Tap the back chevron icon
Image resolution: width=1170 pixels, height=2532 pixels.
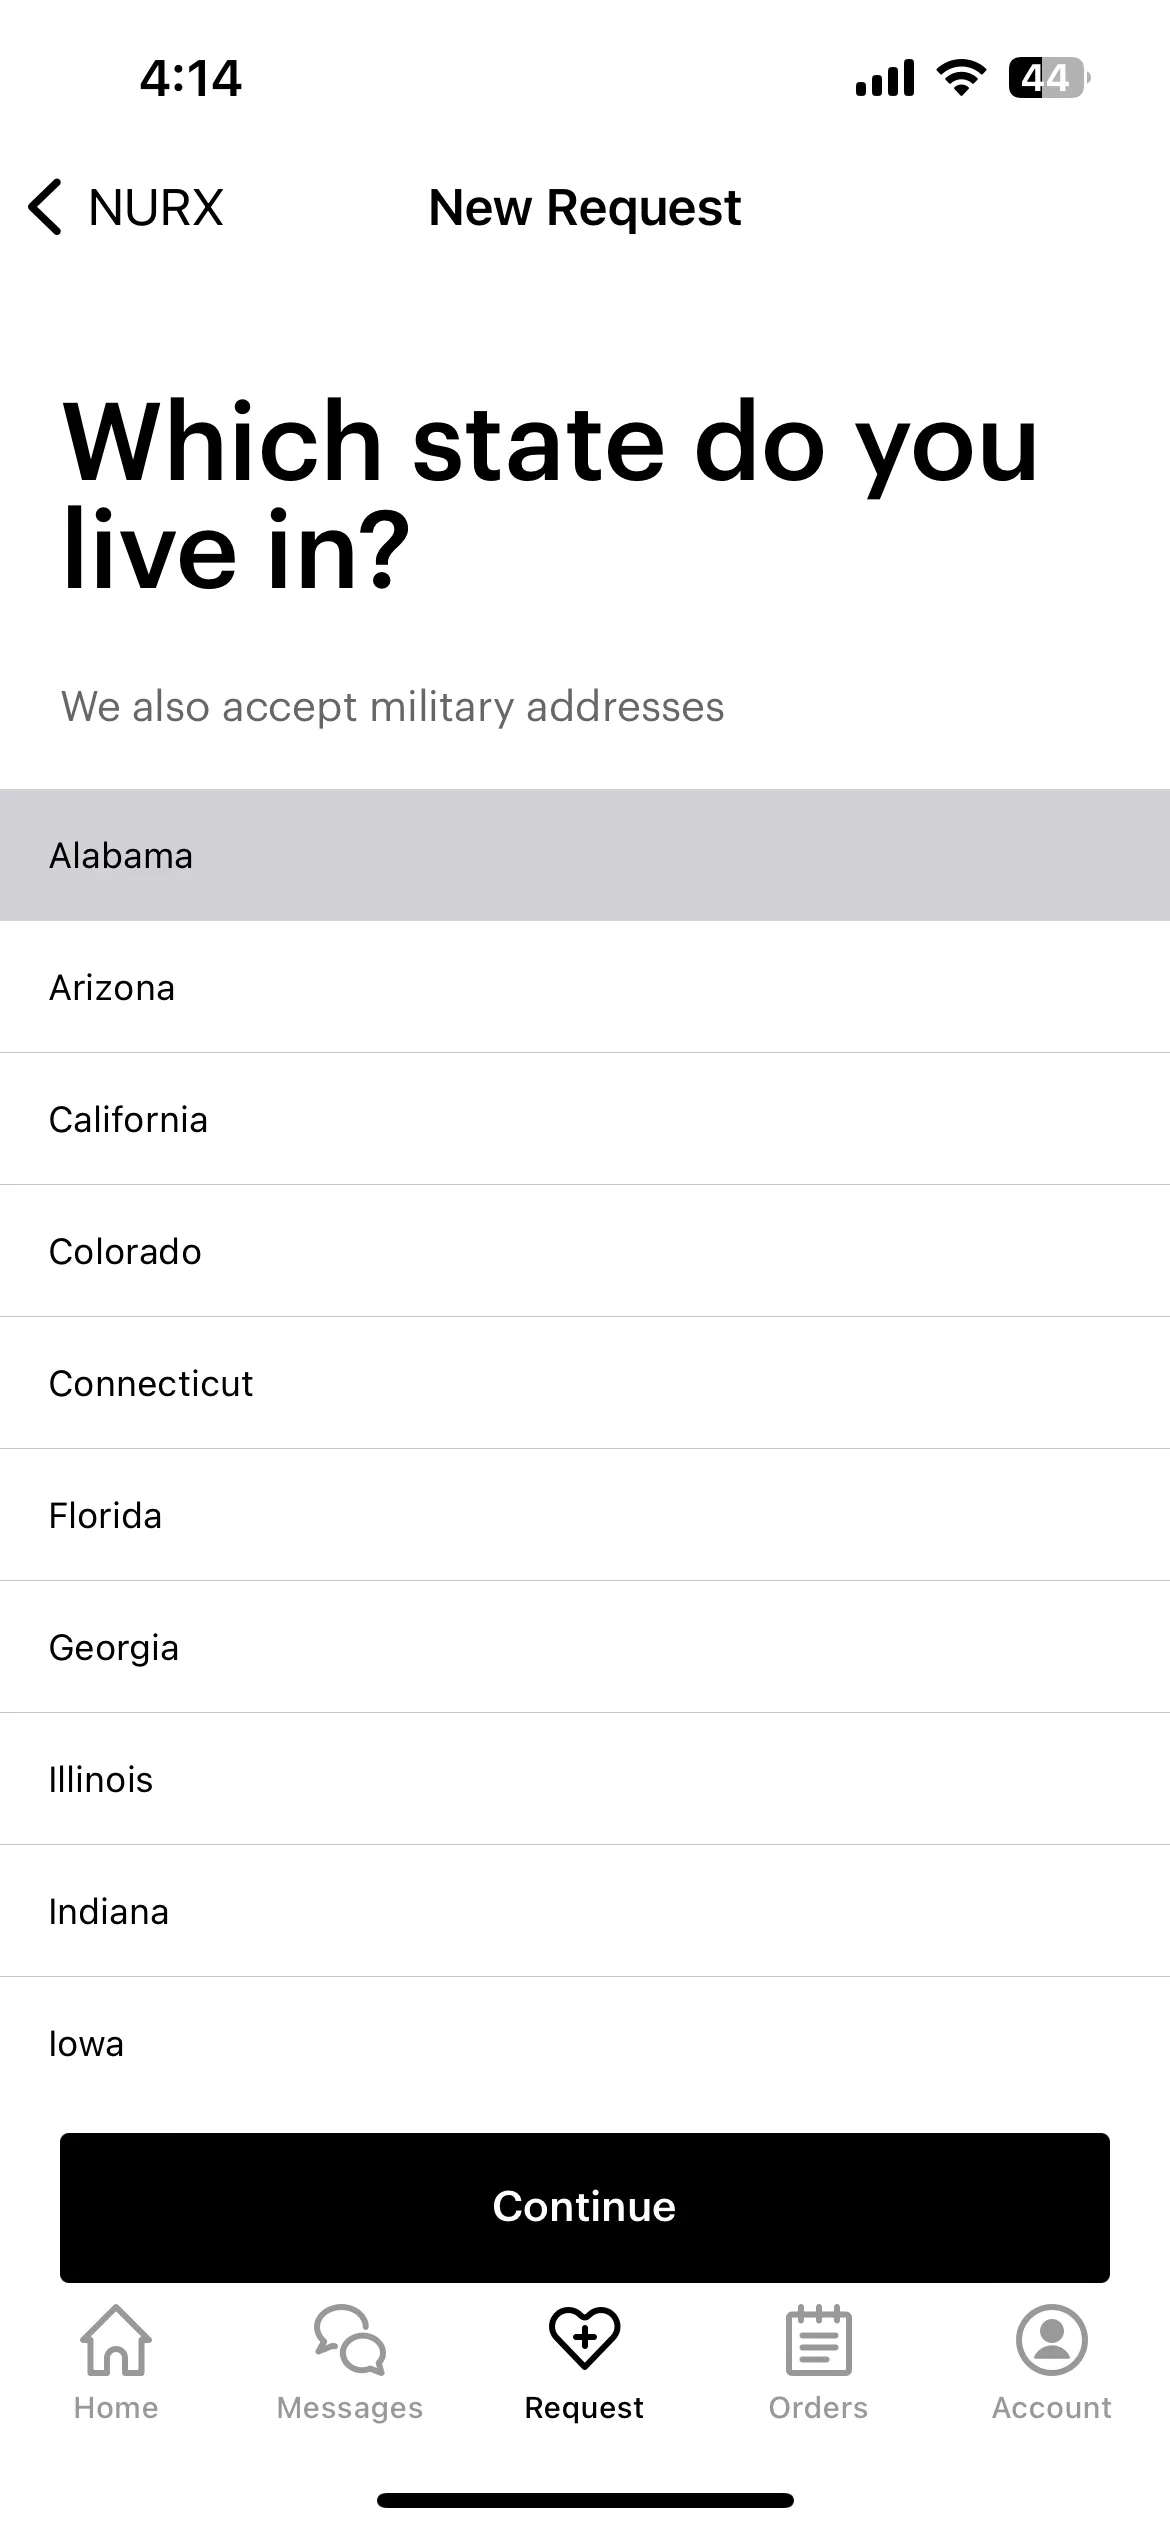[x=45, y=208]
